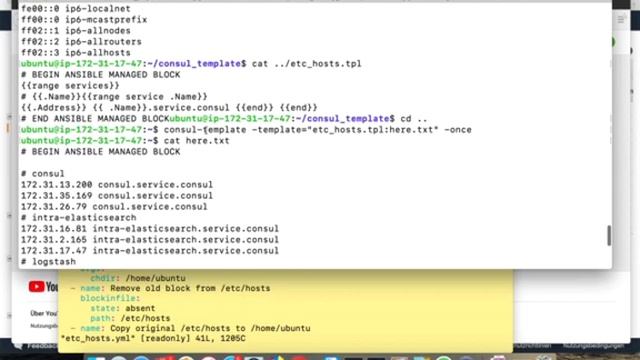
Task: Click 'blockinfile:' in the yellow editor
Action: (110, 298)
